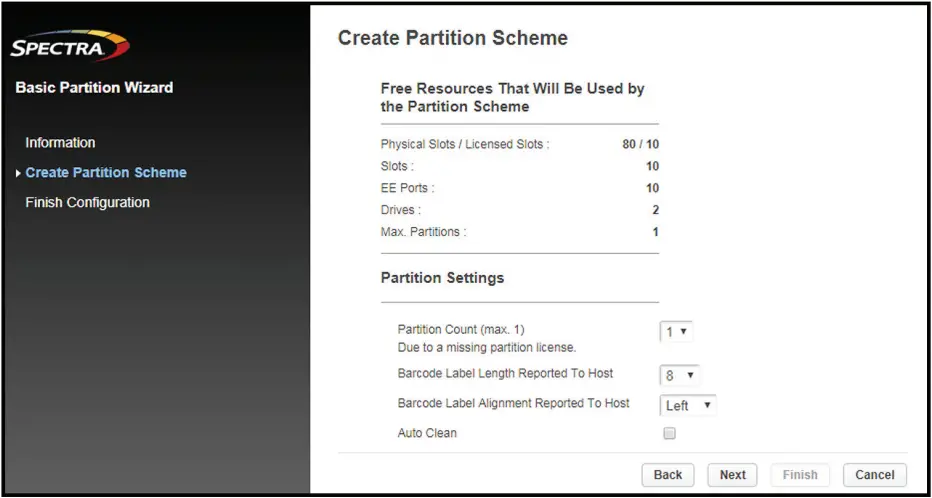Click the Physical Slots / Licensed Slots value

coord(640,145)
